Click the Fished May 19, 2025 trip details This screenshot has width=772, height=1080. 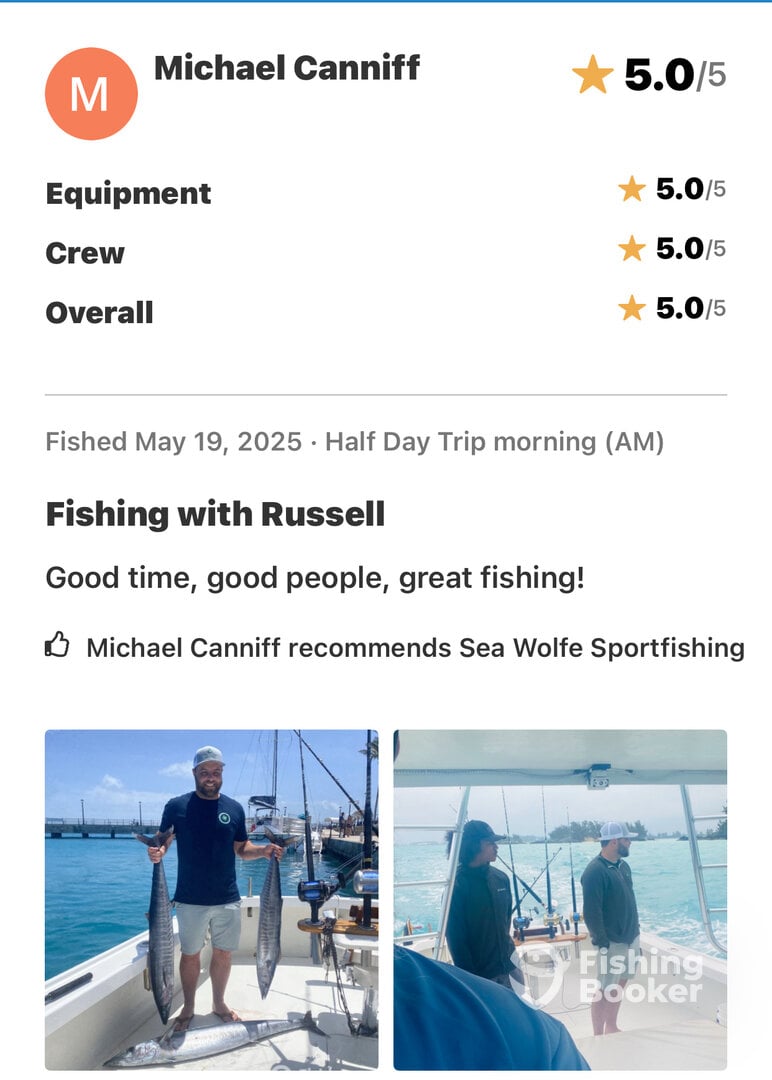[x=355, y=442]
